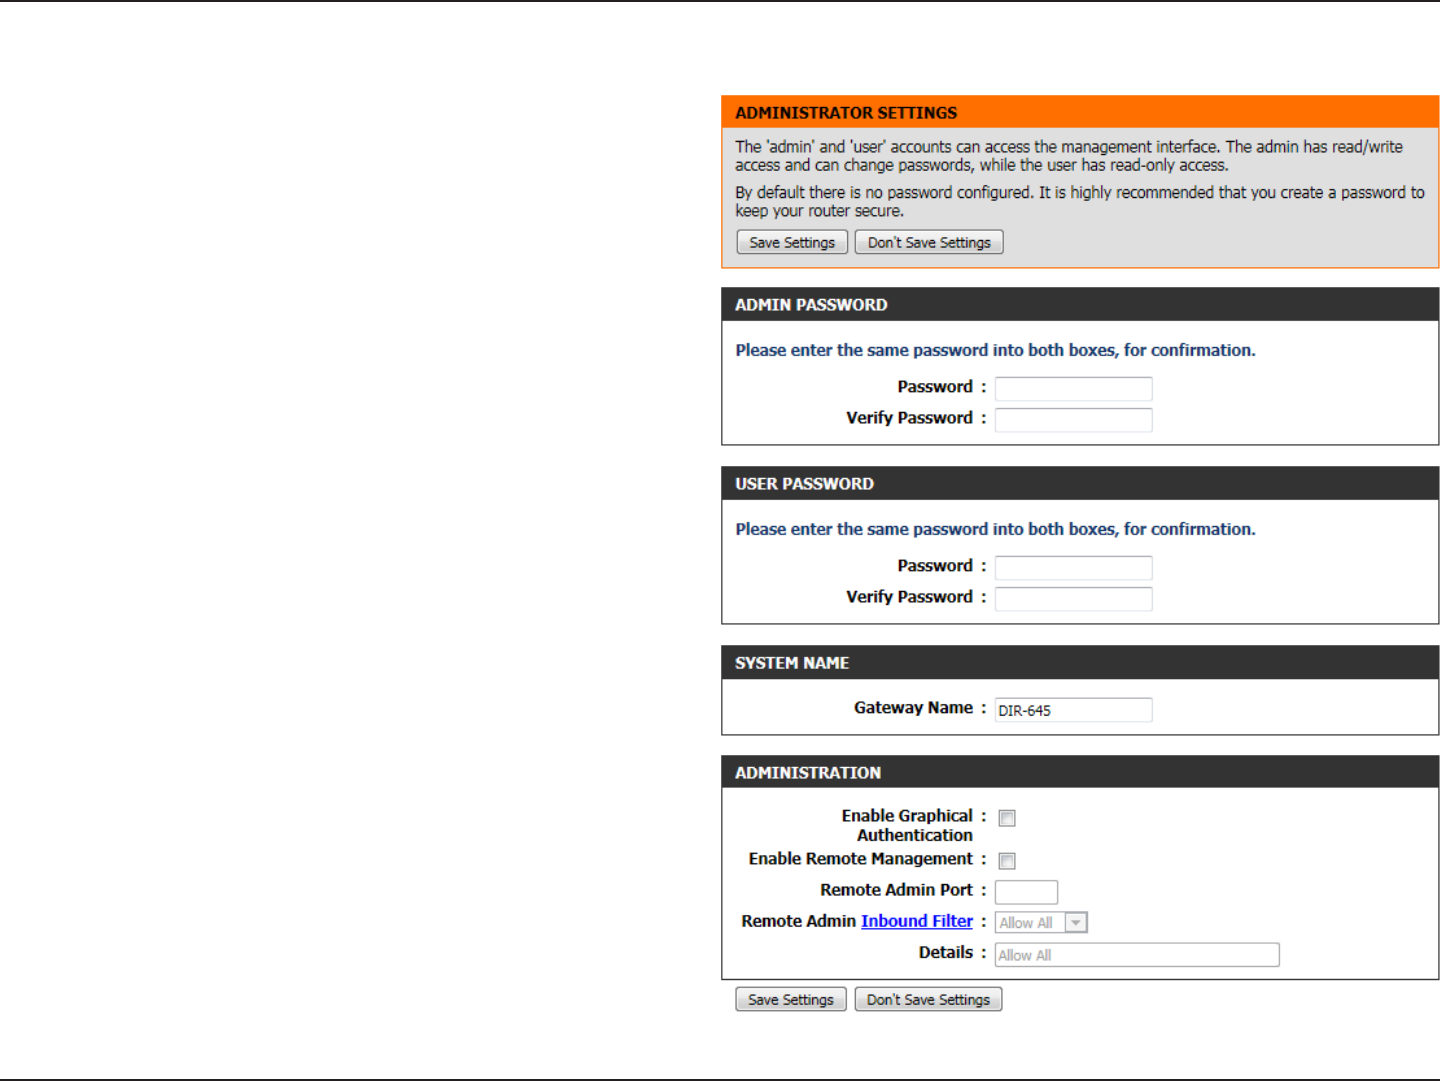Click the Enable Remote Management label
Image resolution: width=1441 pixels, height=1081 pixels.
tap(860, 859)
